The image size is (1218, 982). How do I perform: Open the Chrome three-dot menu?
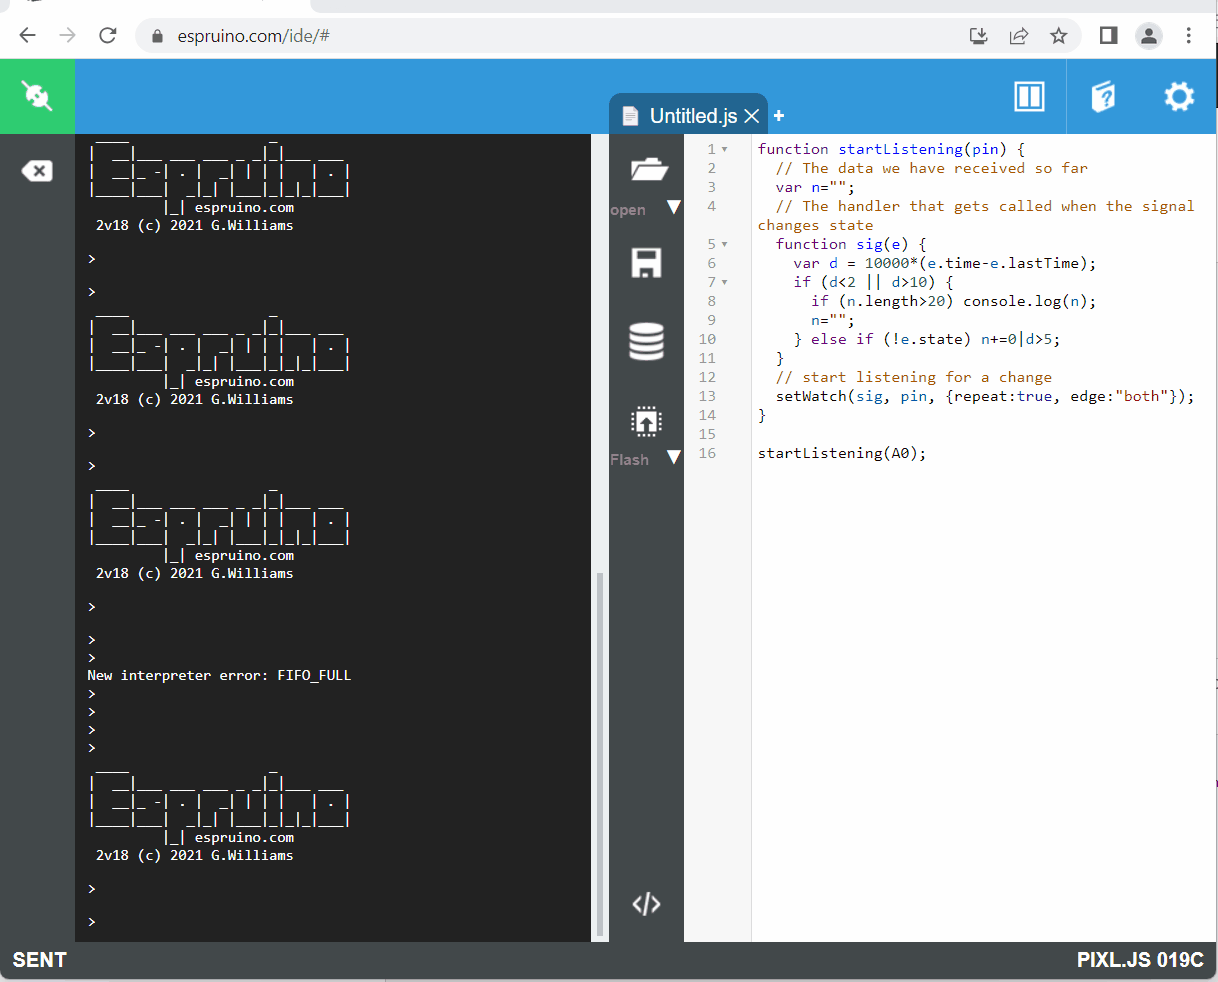coord(1188,36)
